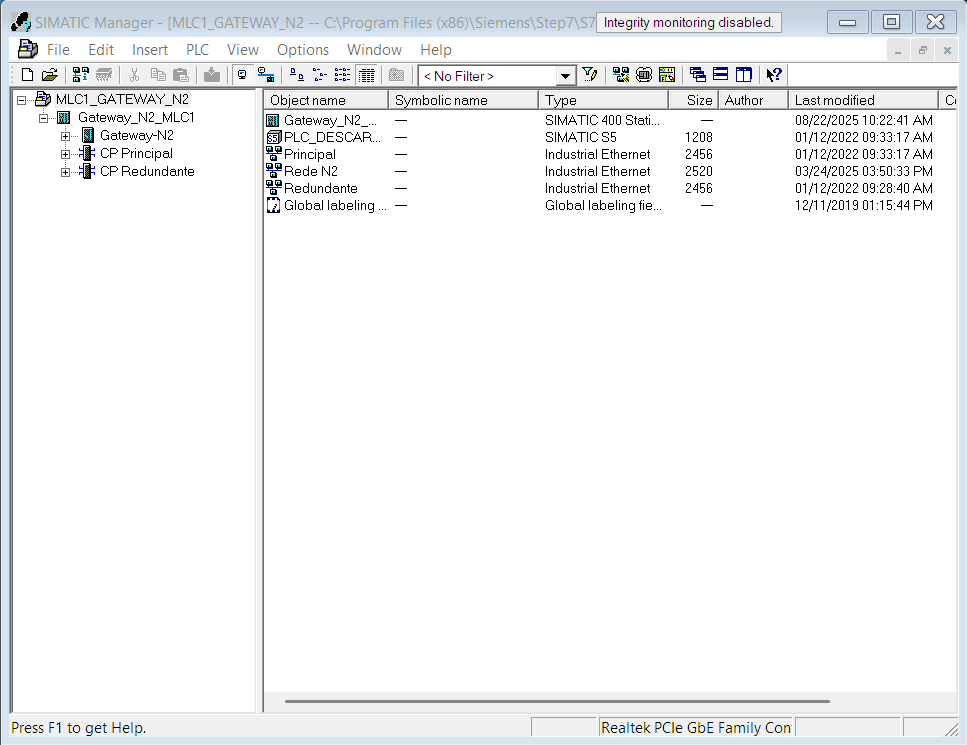This screenshot has height=745, width=967.
Task: Select CP Redundante in the tree
Action: click(x=147, y=171)
